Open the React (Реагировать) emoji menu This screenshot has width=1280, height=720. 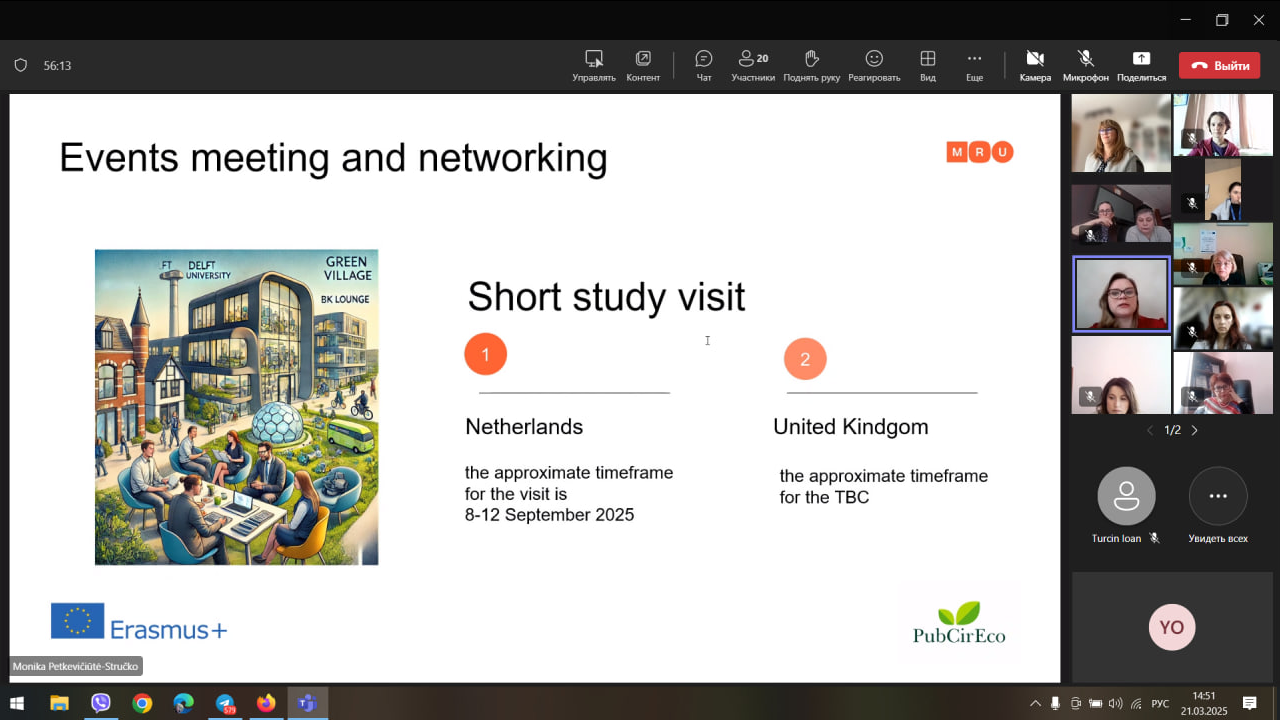(874, 65)
